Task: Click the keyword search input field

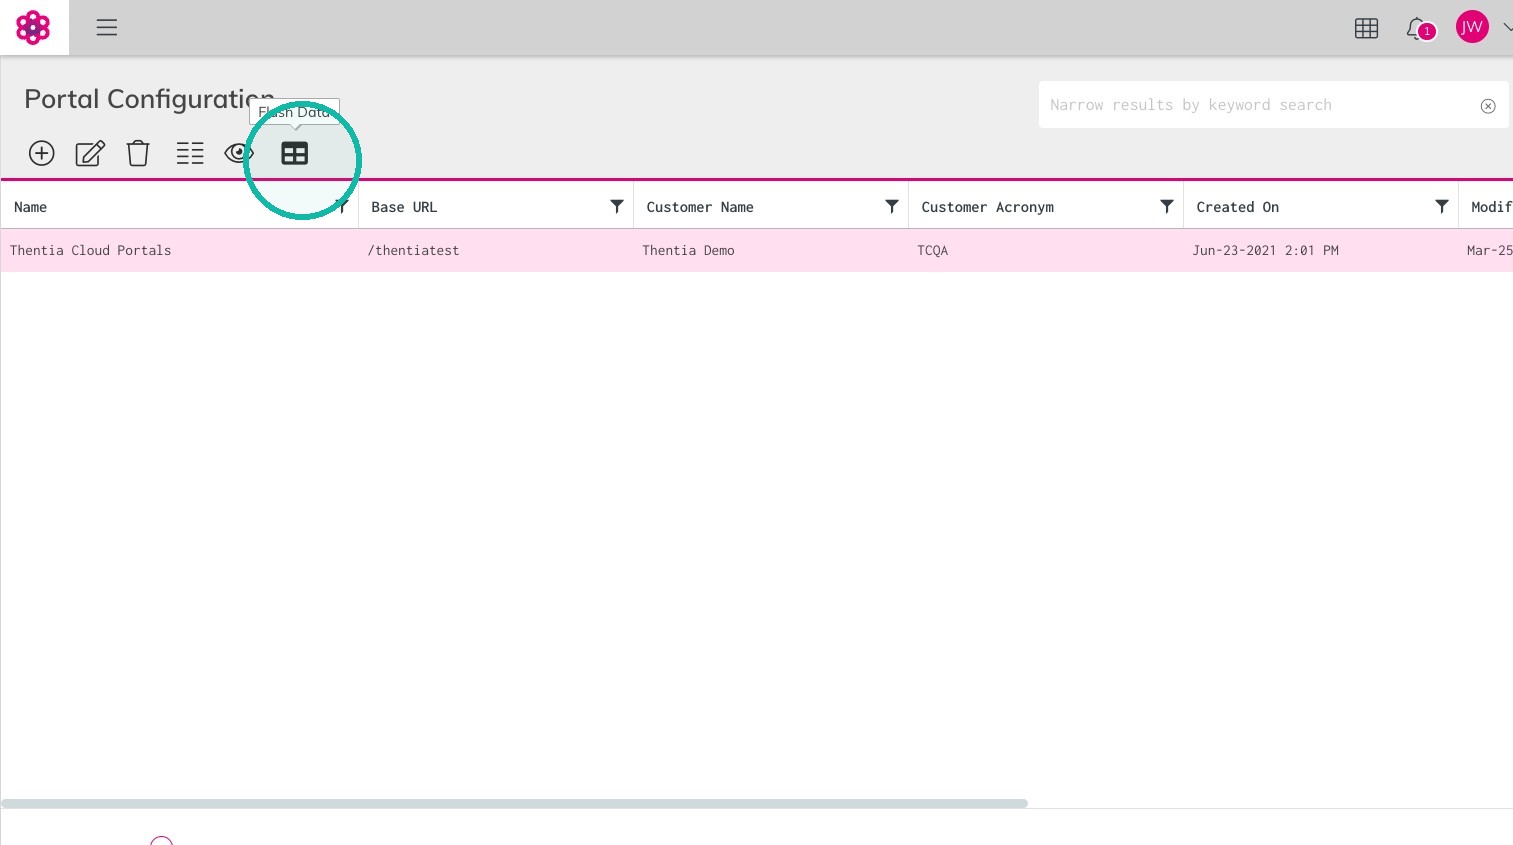Action: point(1260,105)
